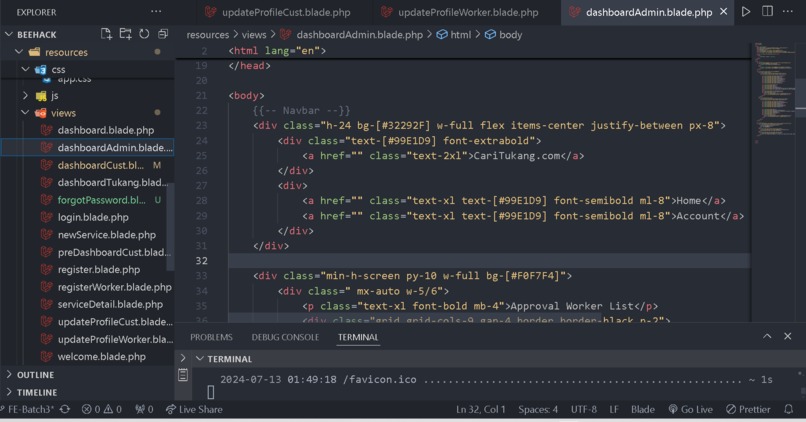Run the file with the play icon
The height and width of the screenshot is (422, 806).
click(x=746, y=11)
